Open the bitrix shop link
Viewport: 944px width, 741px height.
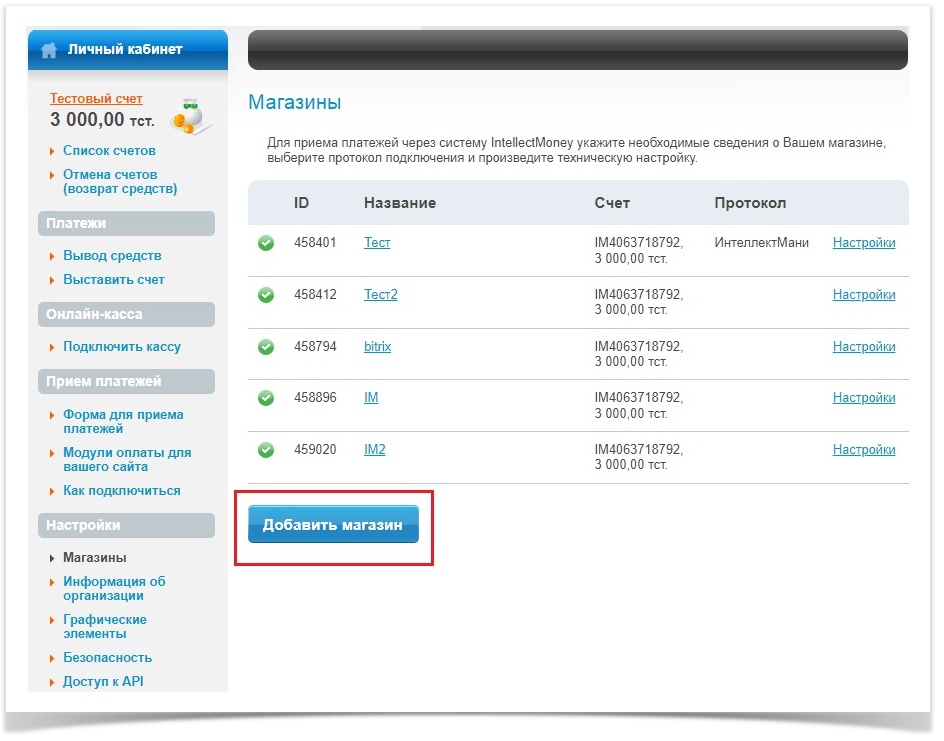[377, 347]
